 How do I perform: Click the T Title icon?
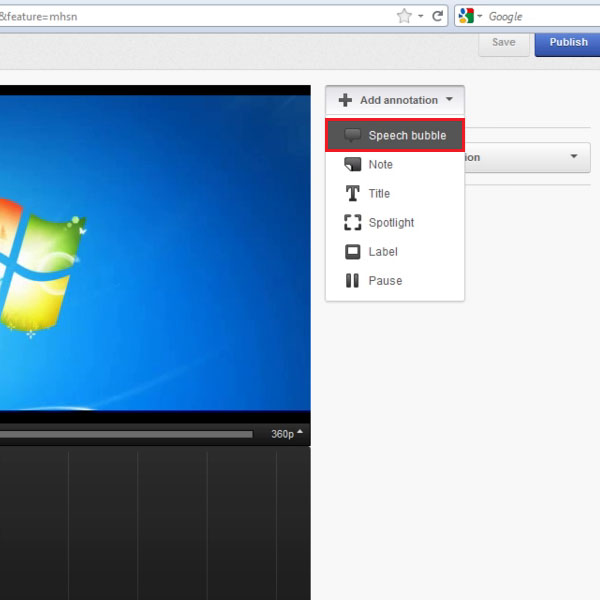point(352,193)
